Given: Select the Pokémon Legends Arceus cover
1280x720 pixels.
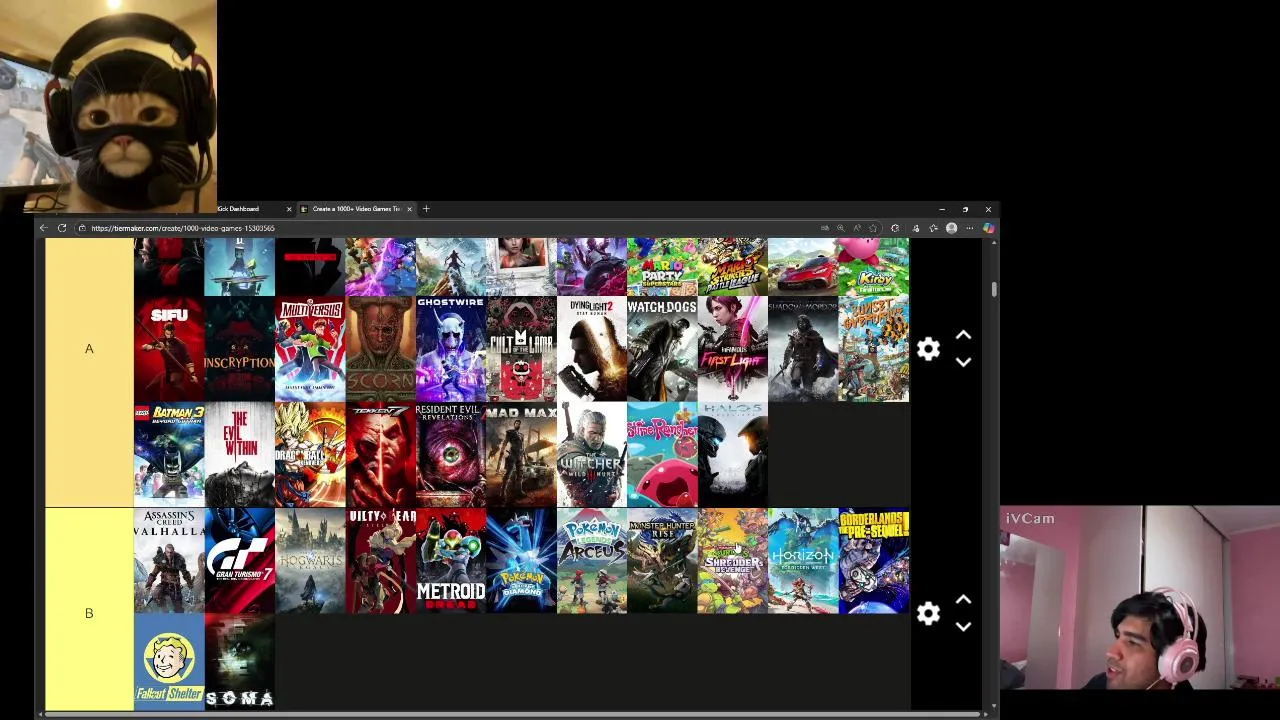Looking at the screenshot, I should (x=592, y=561).
